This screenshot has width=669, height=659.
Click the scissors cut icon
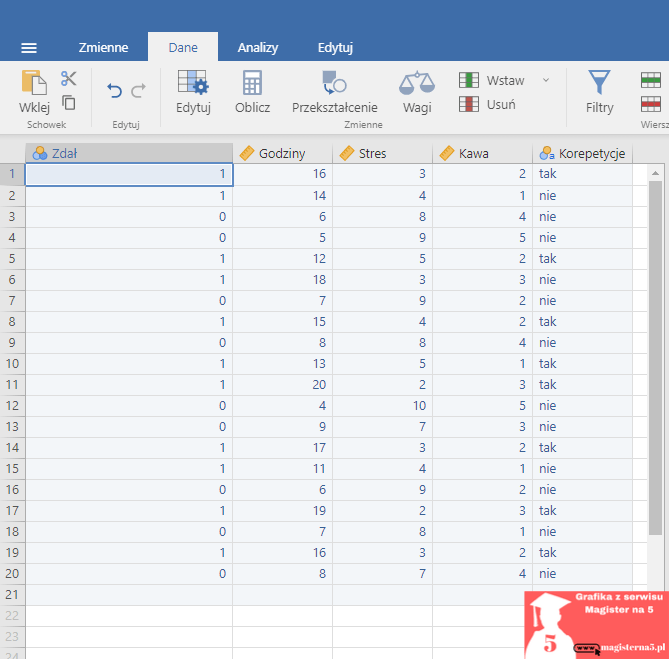[x=69, y=79]
